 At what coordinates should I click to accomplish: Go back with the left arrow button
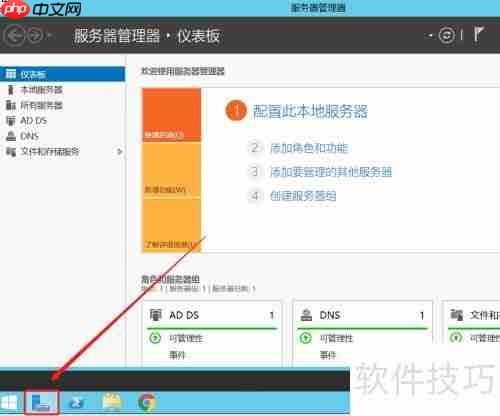(x=14, y=35)
